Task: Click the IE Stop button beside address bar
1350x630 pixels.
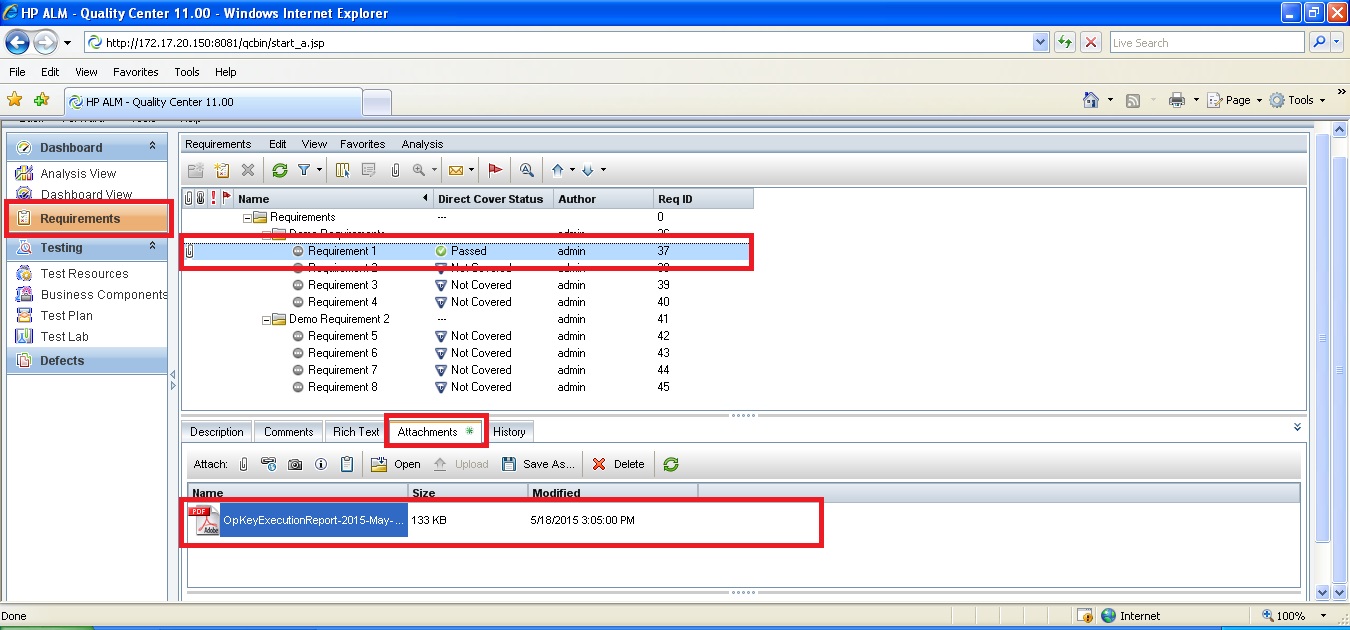Action: click(1091, 42)
